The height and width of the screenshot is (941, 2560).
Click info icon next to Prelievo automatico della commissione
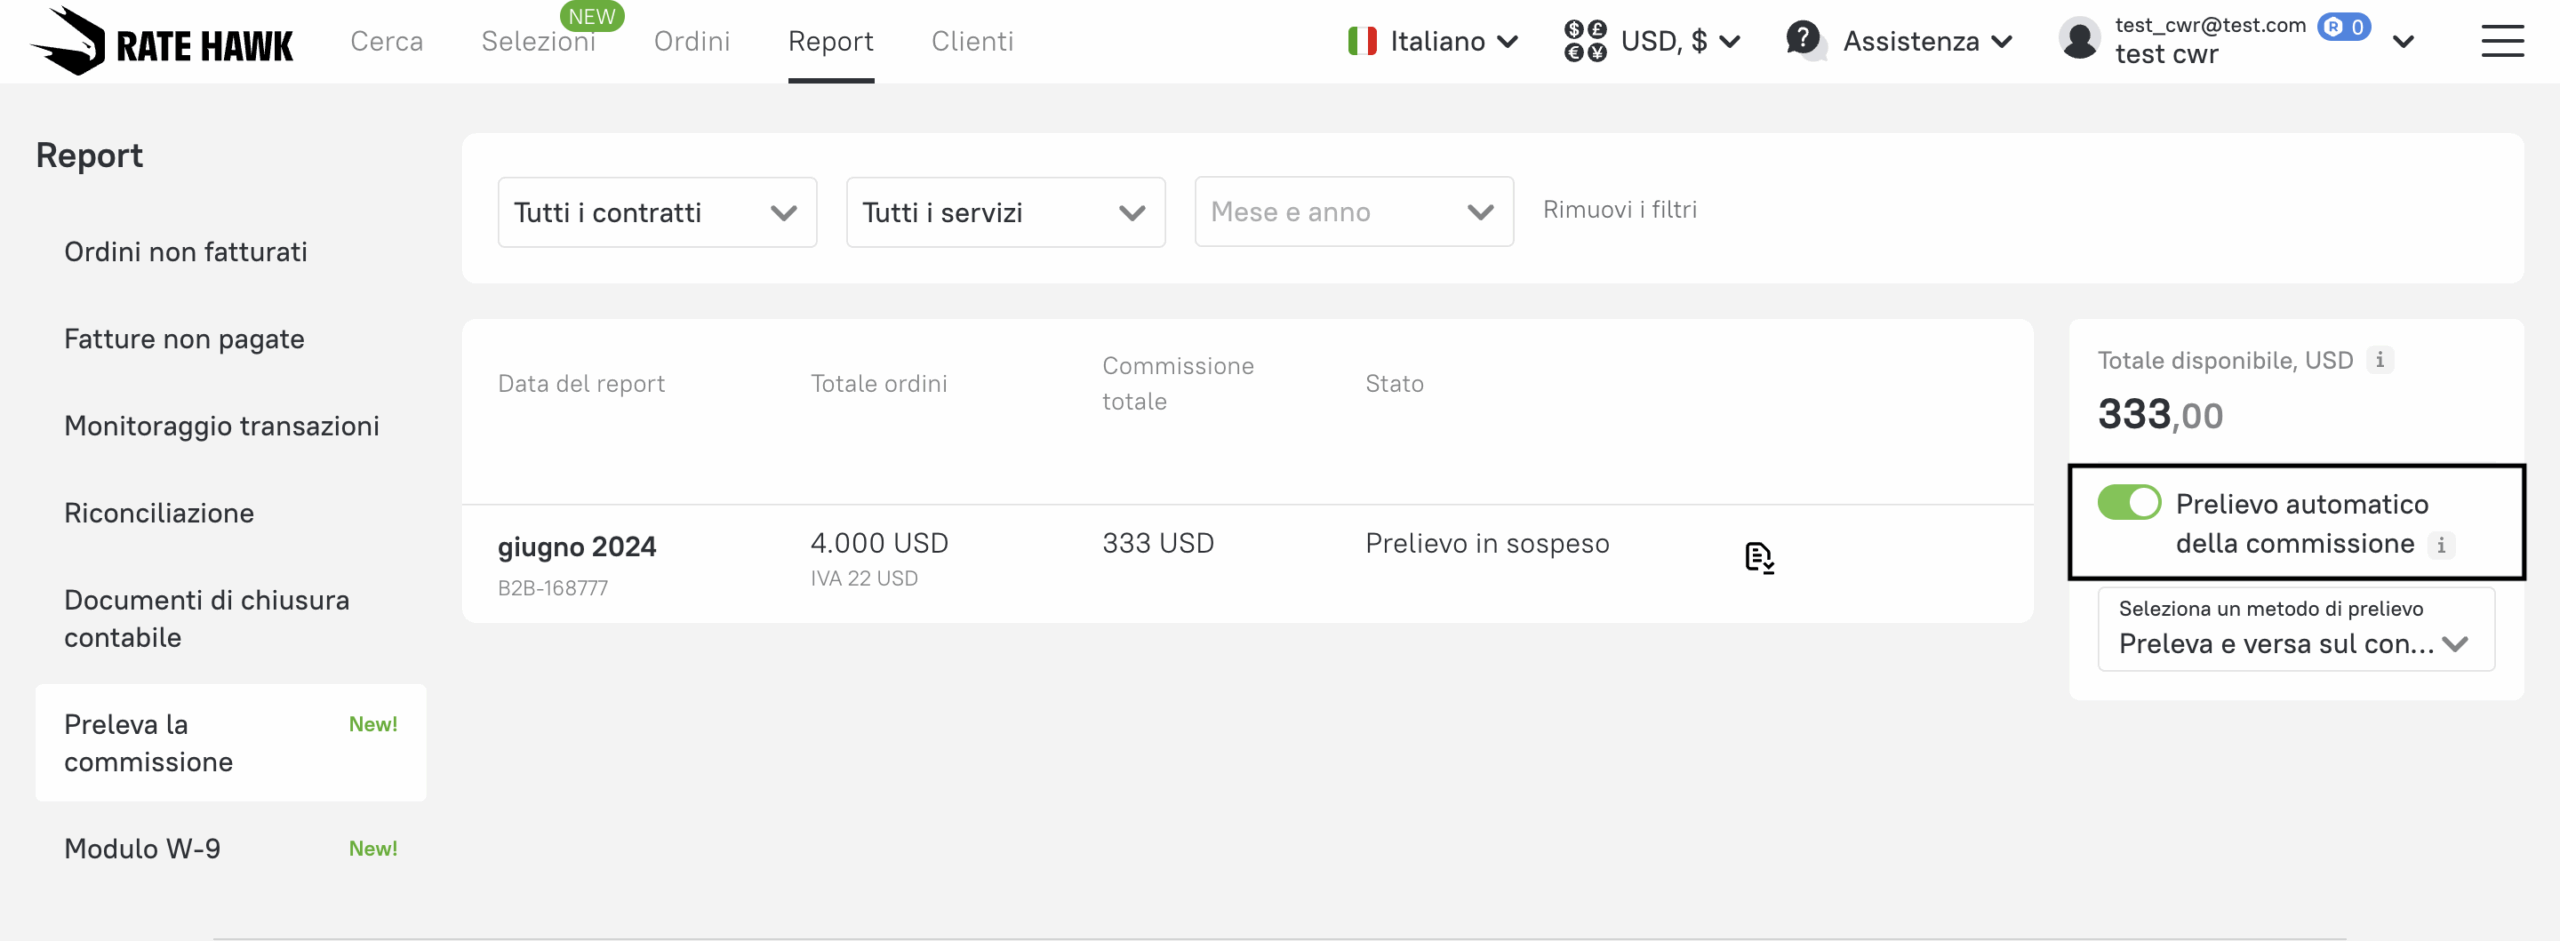[x=2441, y=545]
